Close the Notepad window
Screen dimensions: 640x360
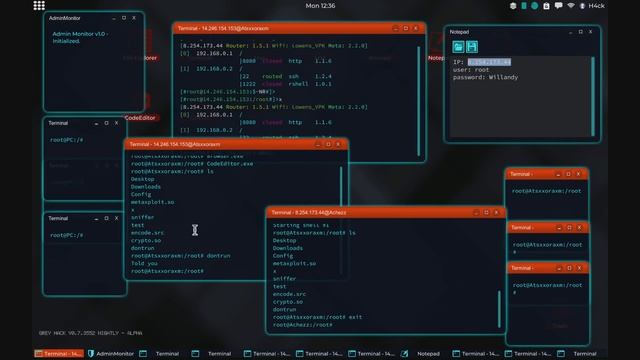point(590,32)
